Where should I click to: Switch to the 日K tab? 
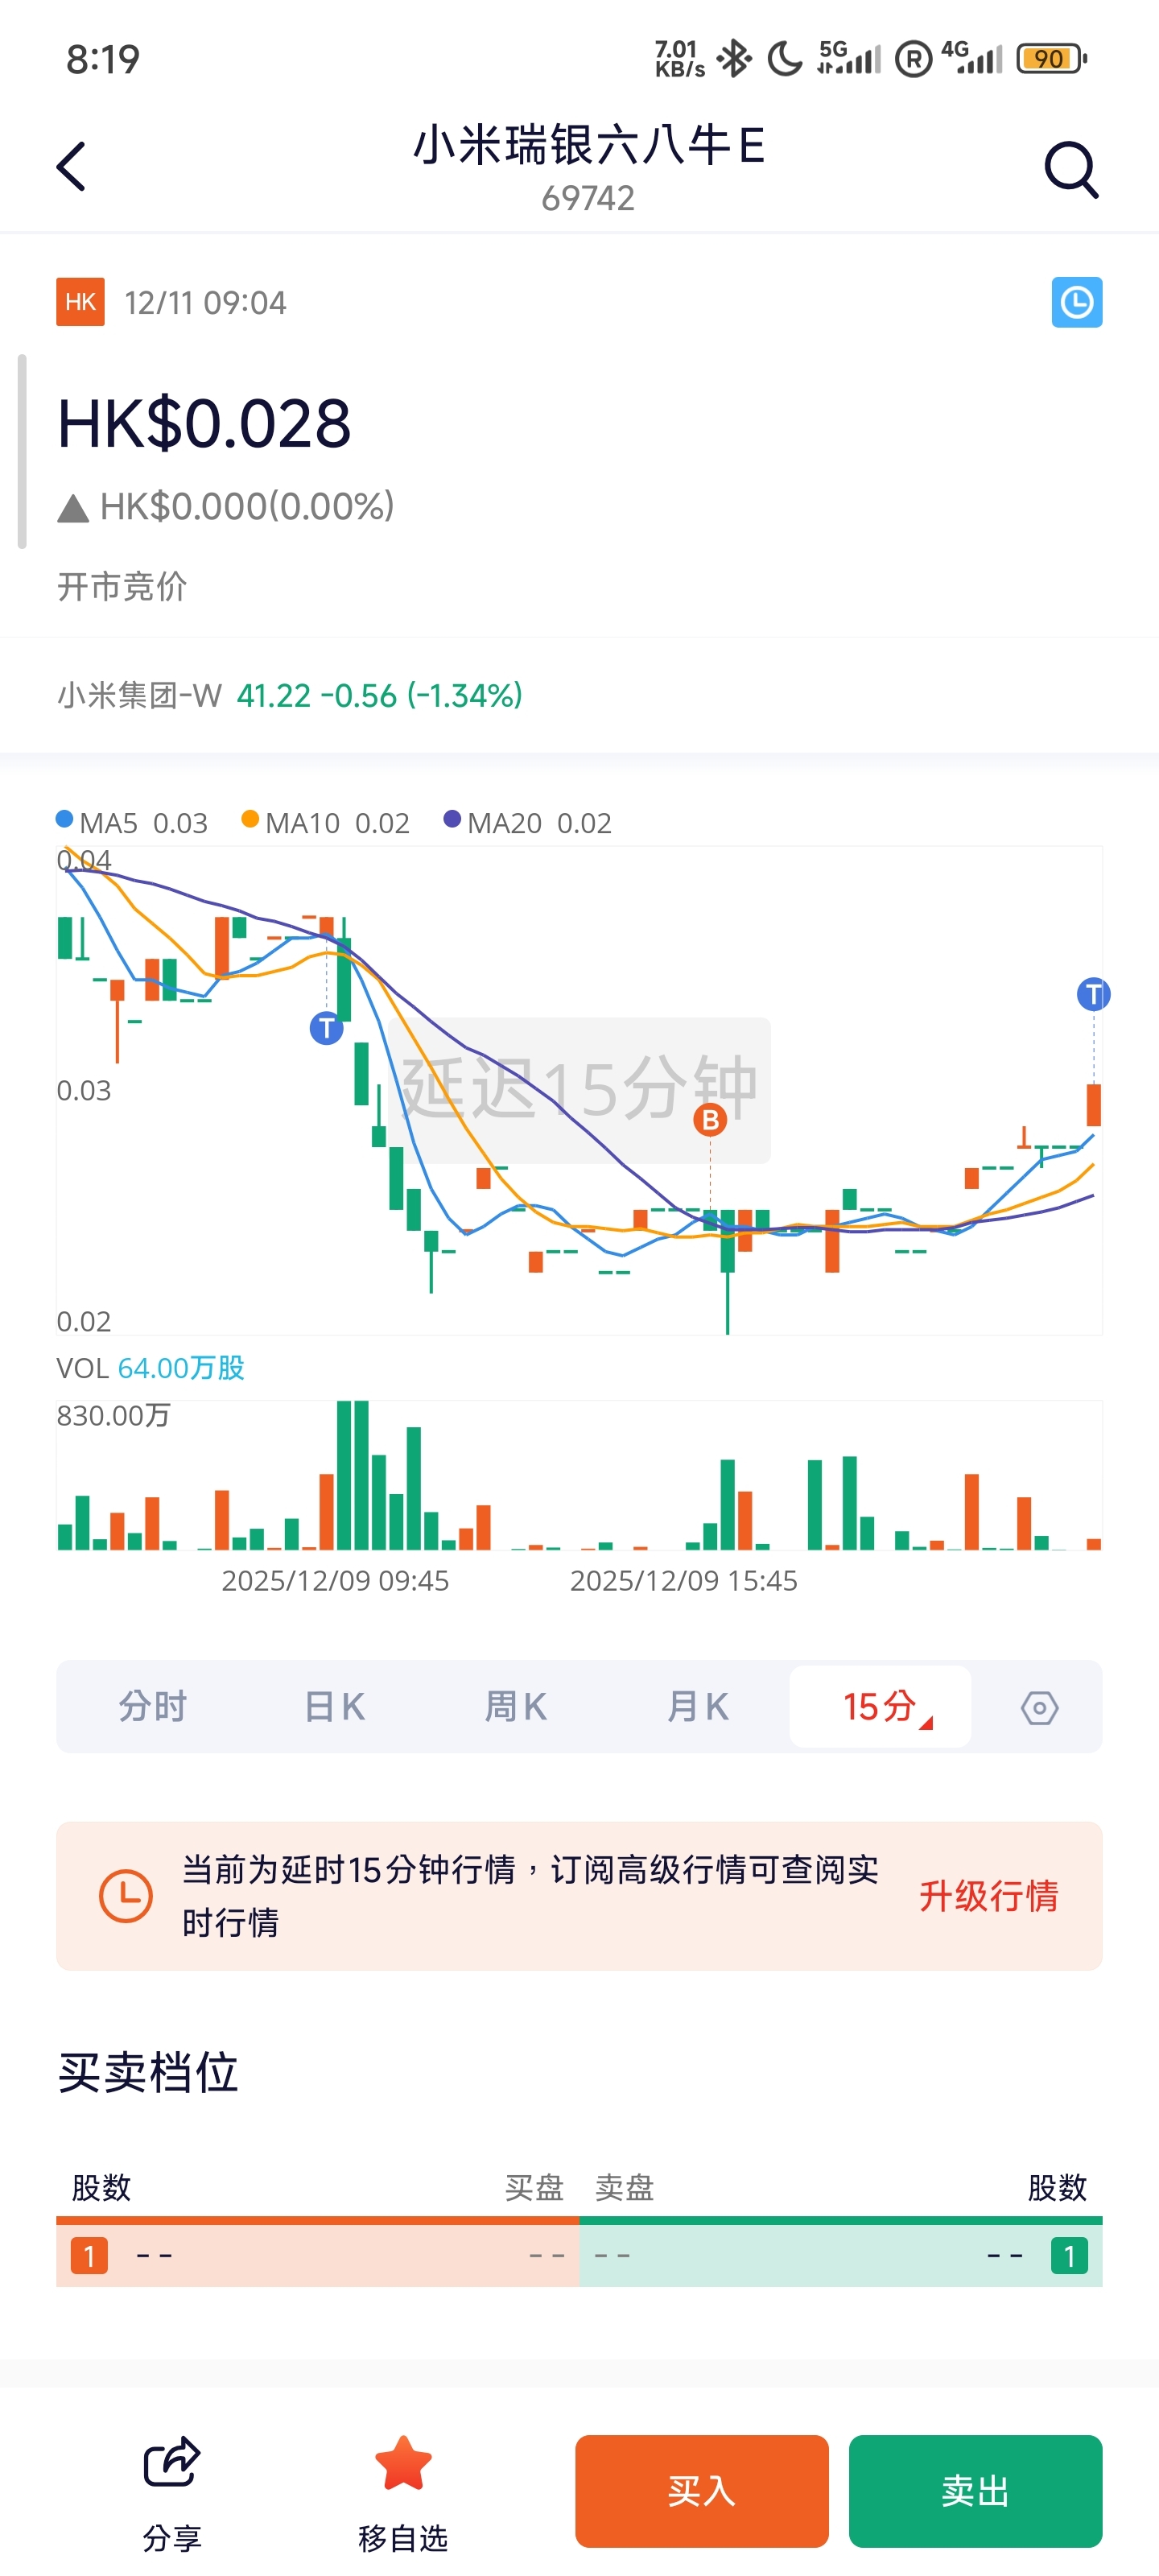334,1707
